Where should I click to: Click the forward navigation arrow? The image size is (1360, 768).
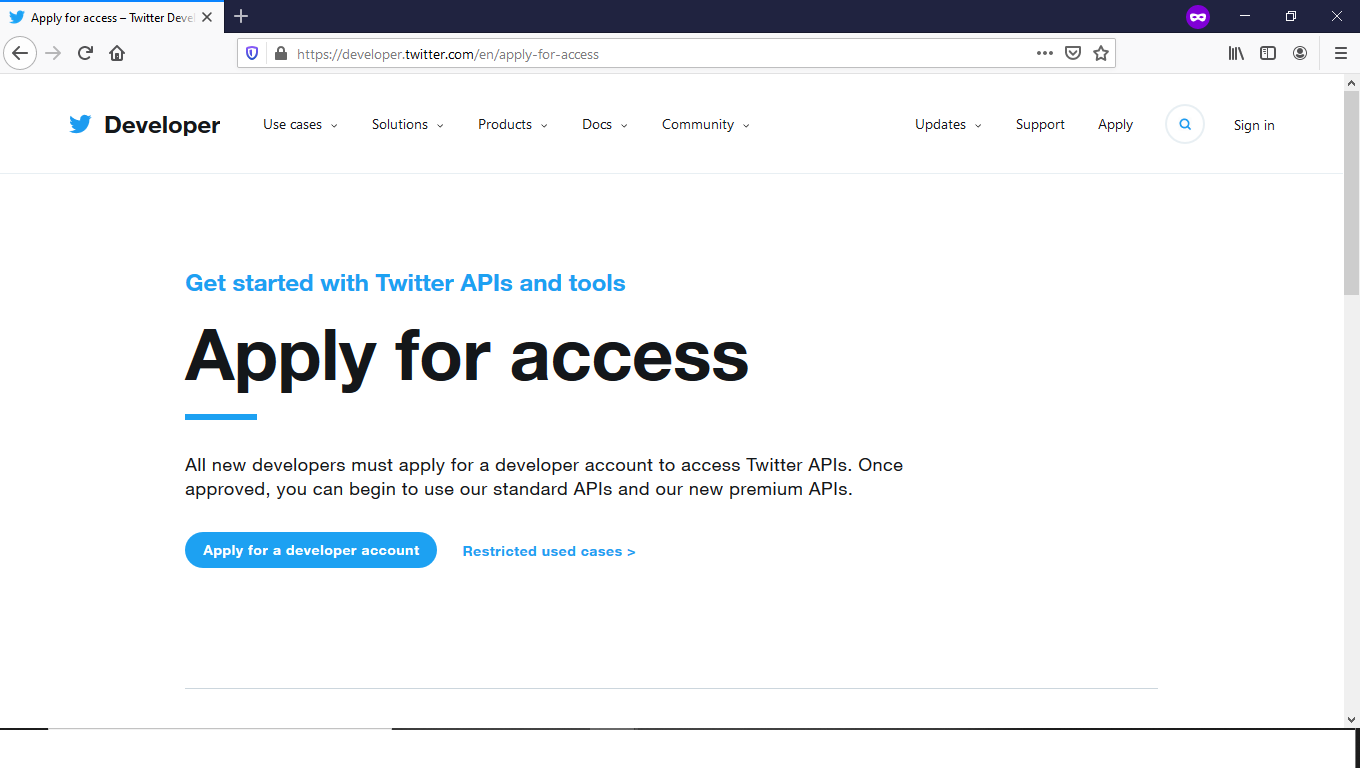pos(53,53)
